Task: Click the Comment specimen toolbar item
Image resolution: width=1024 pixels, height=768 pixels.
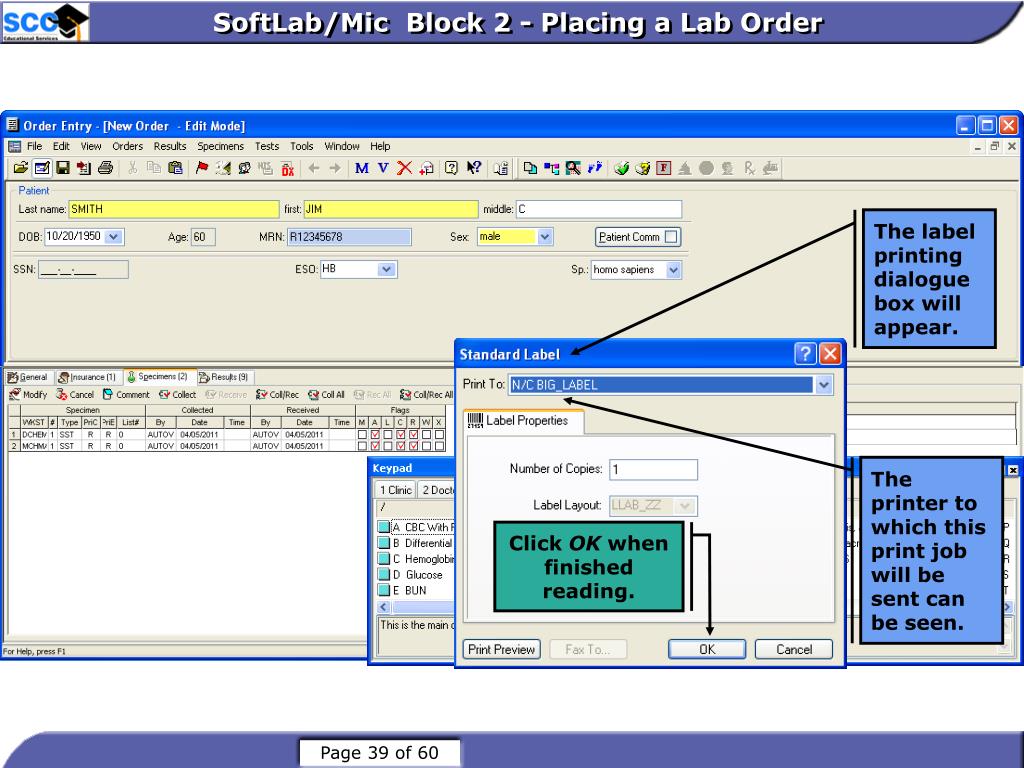Action: (126, 394)
